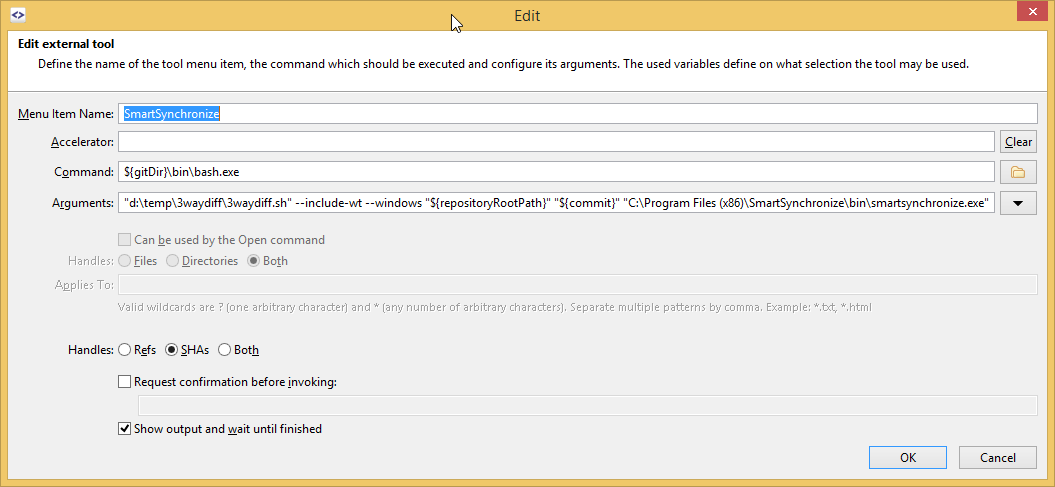
Task: Confirm the dialog with OK
Action: tap(908, 457)
